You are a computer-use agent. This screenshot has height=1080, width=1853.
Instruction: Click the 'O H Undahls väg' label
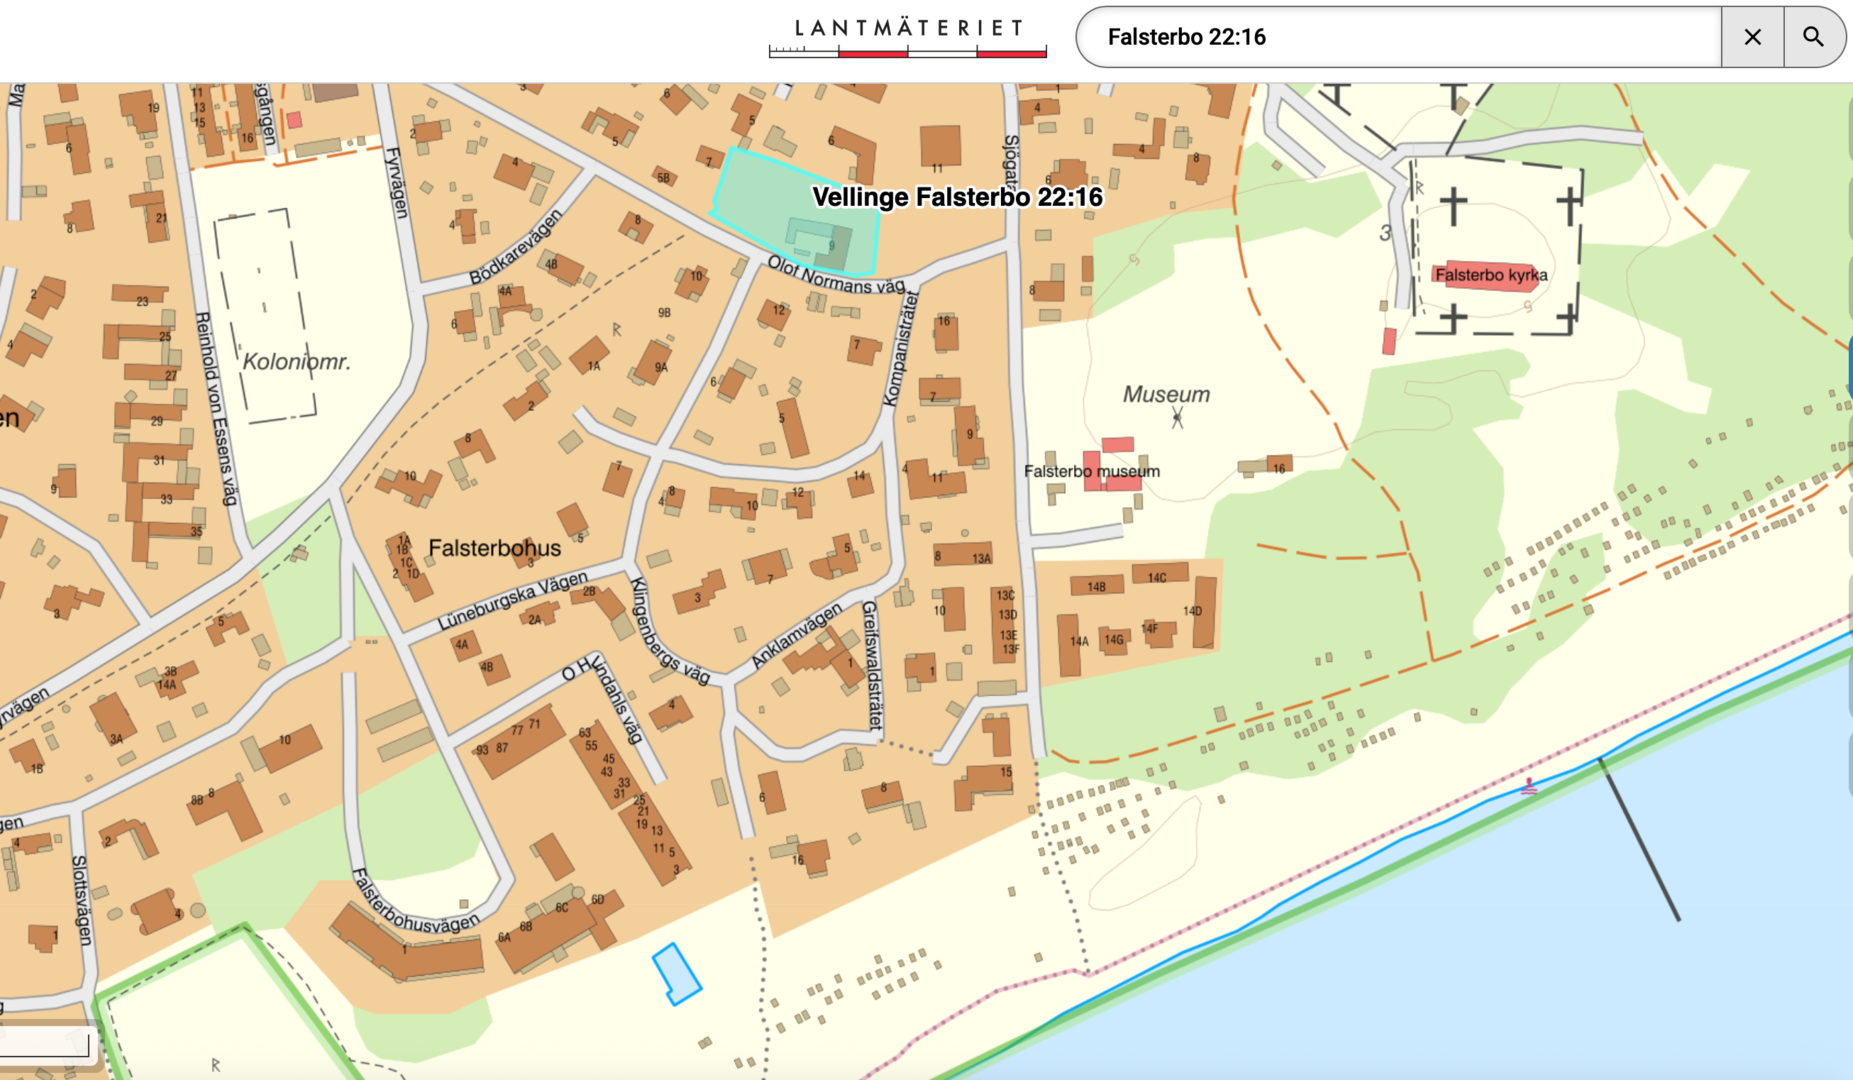point(601,698)
